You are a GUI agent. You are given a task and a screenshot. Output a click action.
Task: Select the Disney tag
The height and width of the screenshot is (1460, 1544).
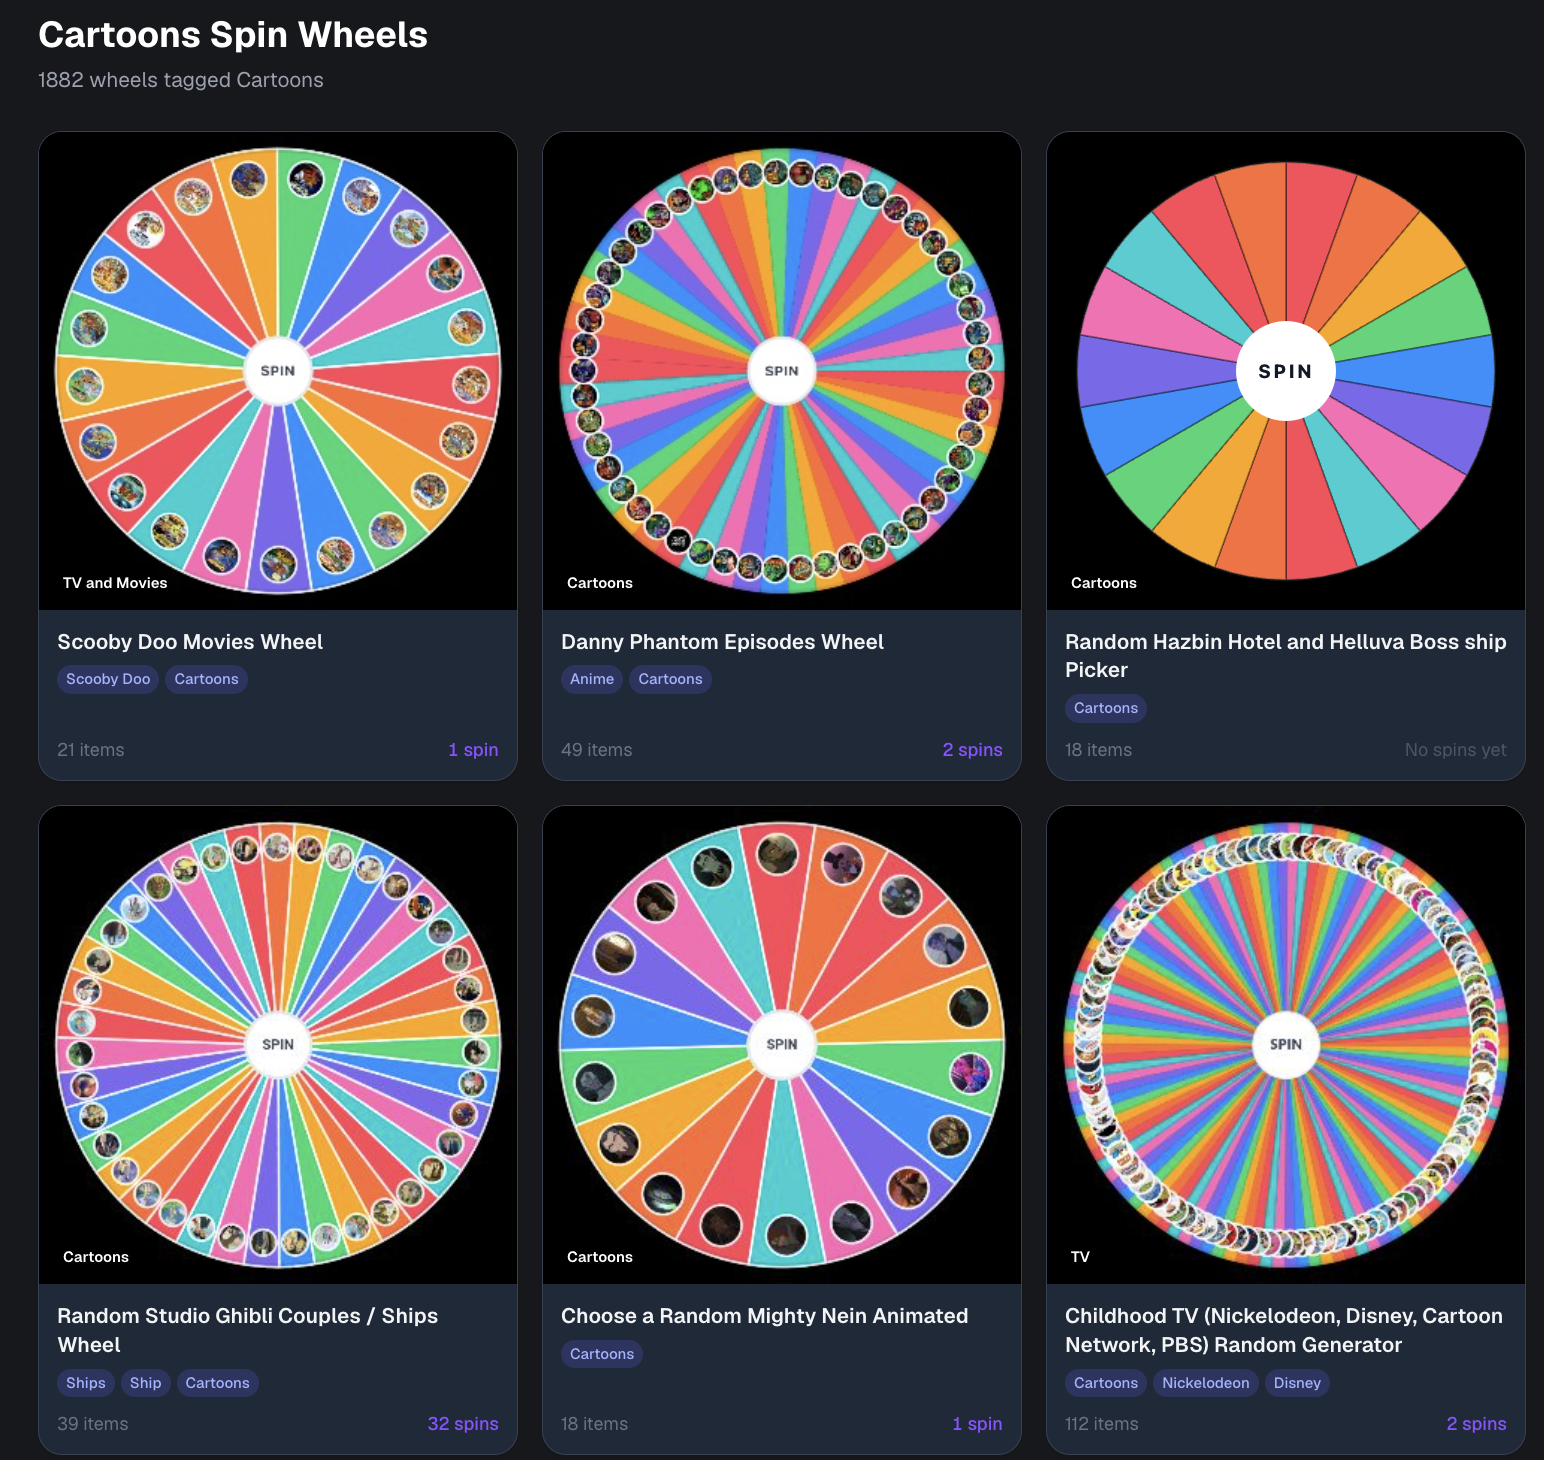pos(1297,1383)
